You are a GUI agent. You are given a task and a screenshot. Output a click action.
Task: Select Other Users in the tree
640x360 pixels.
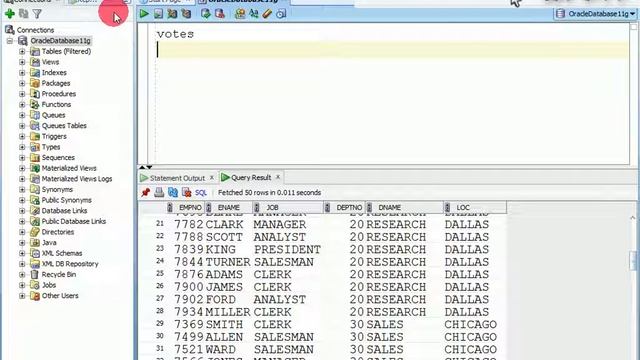pyautogui.click(x=60, y=296)
